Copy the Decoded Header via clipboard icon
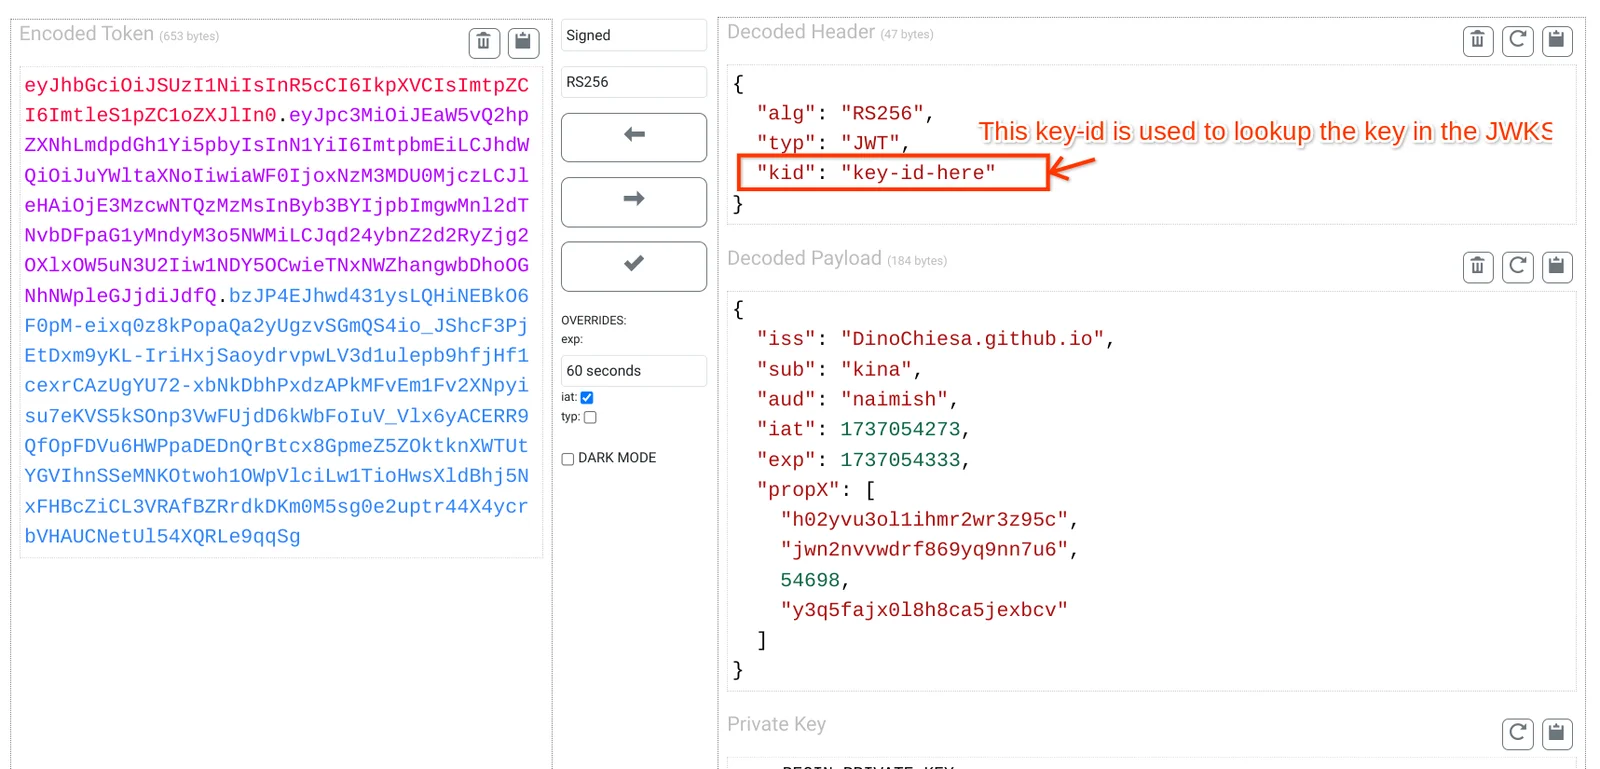 click(1557, 40)
